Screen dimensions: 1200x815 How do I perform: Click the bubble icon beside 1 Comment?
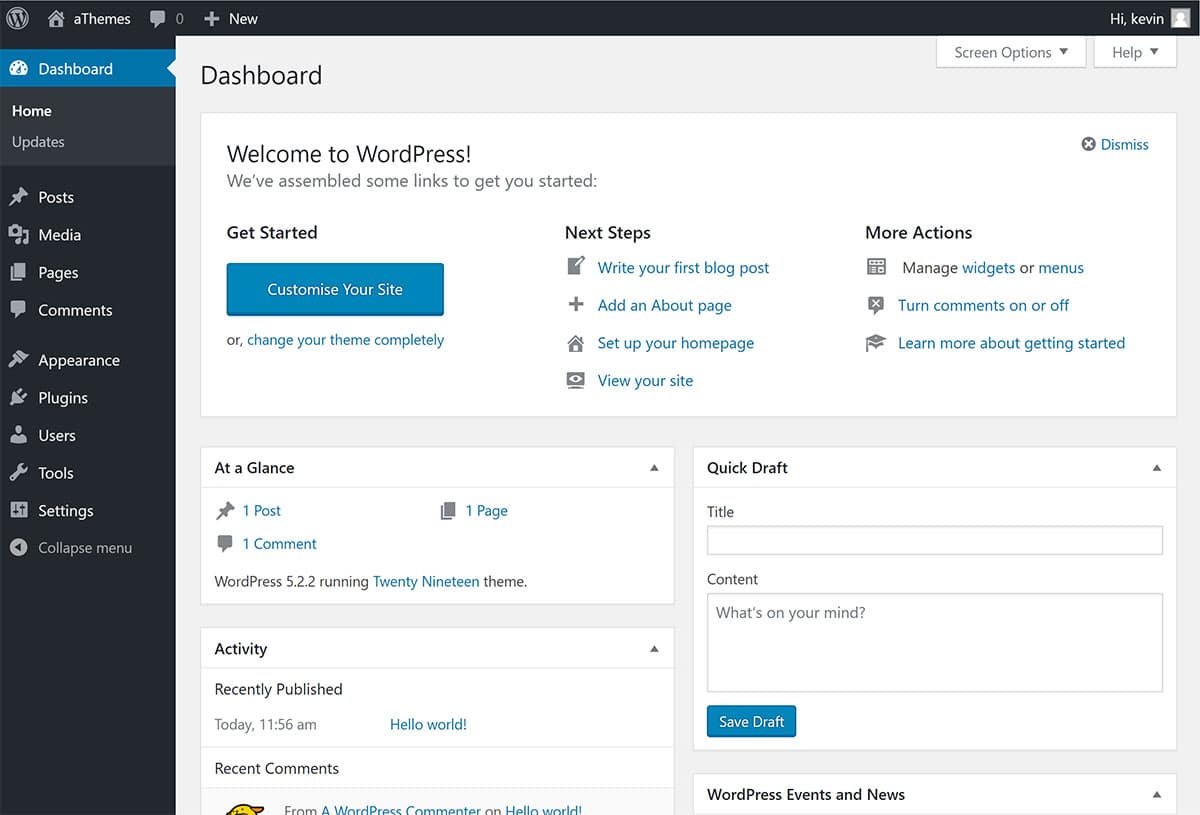pos(225,543)
